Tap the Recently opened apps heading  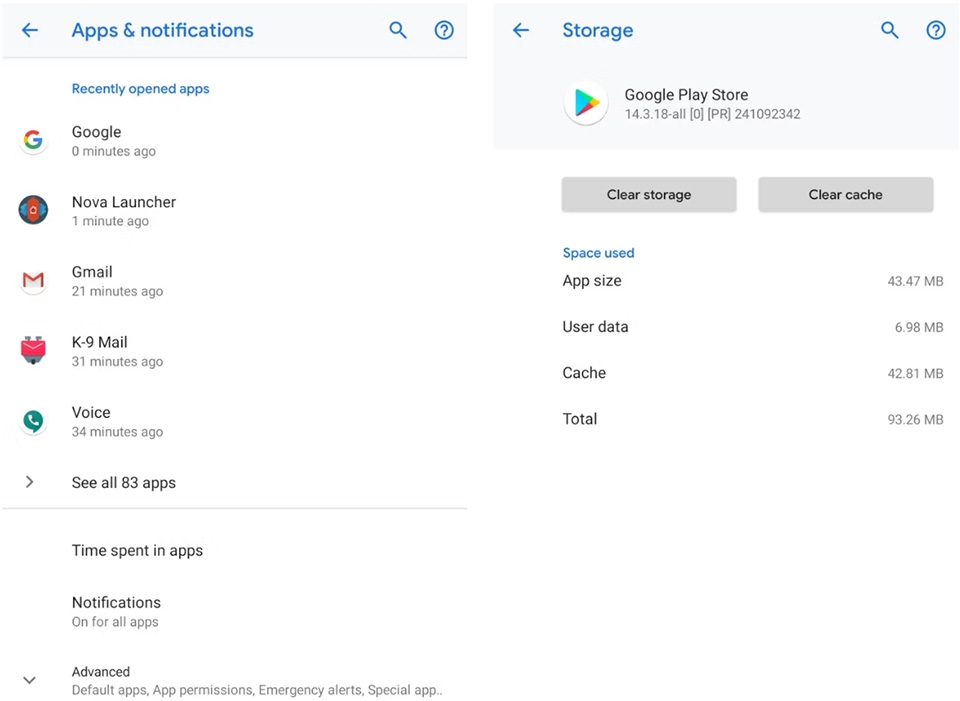140,89
